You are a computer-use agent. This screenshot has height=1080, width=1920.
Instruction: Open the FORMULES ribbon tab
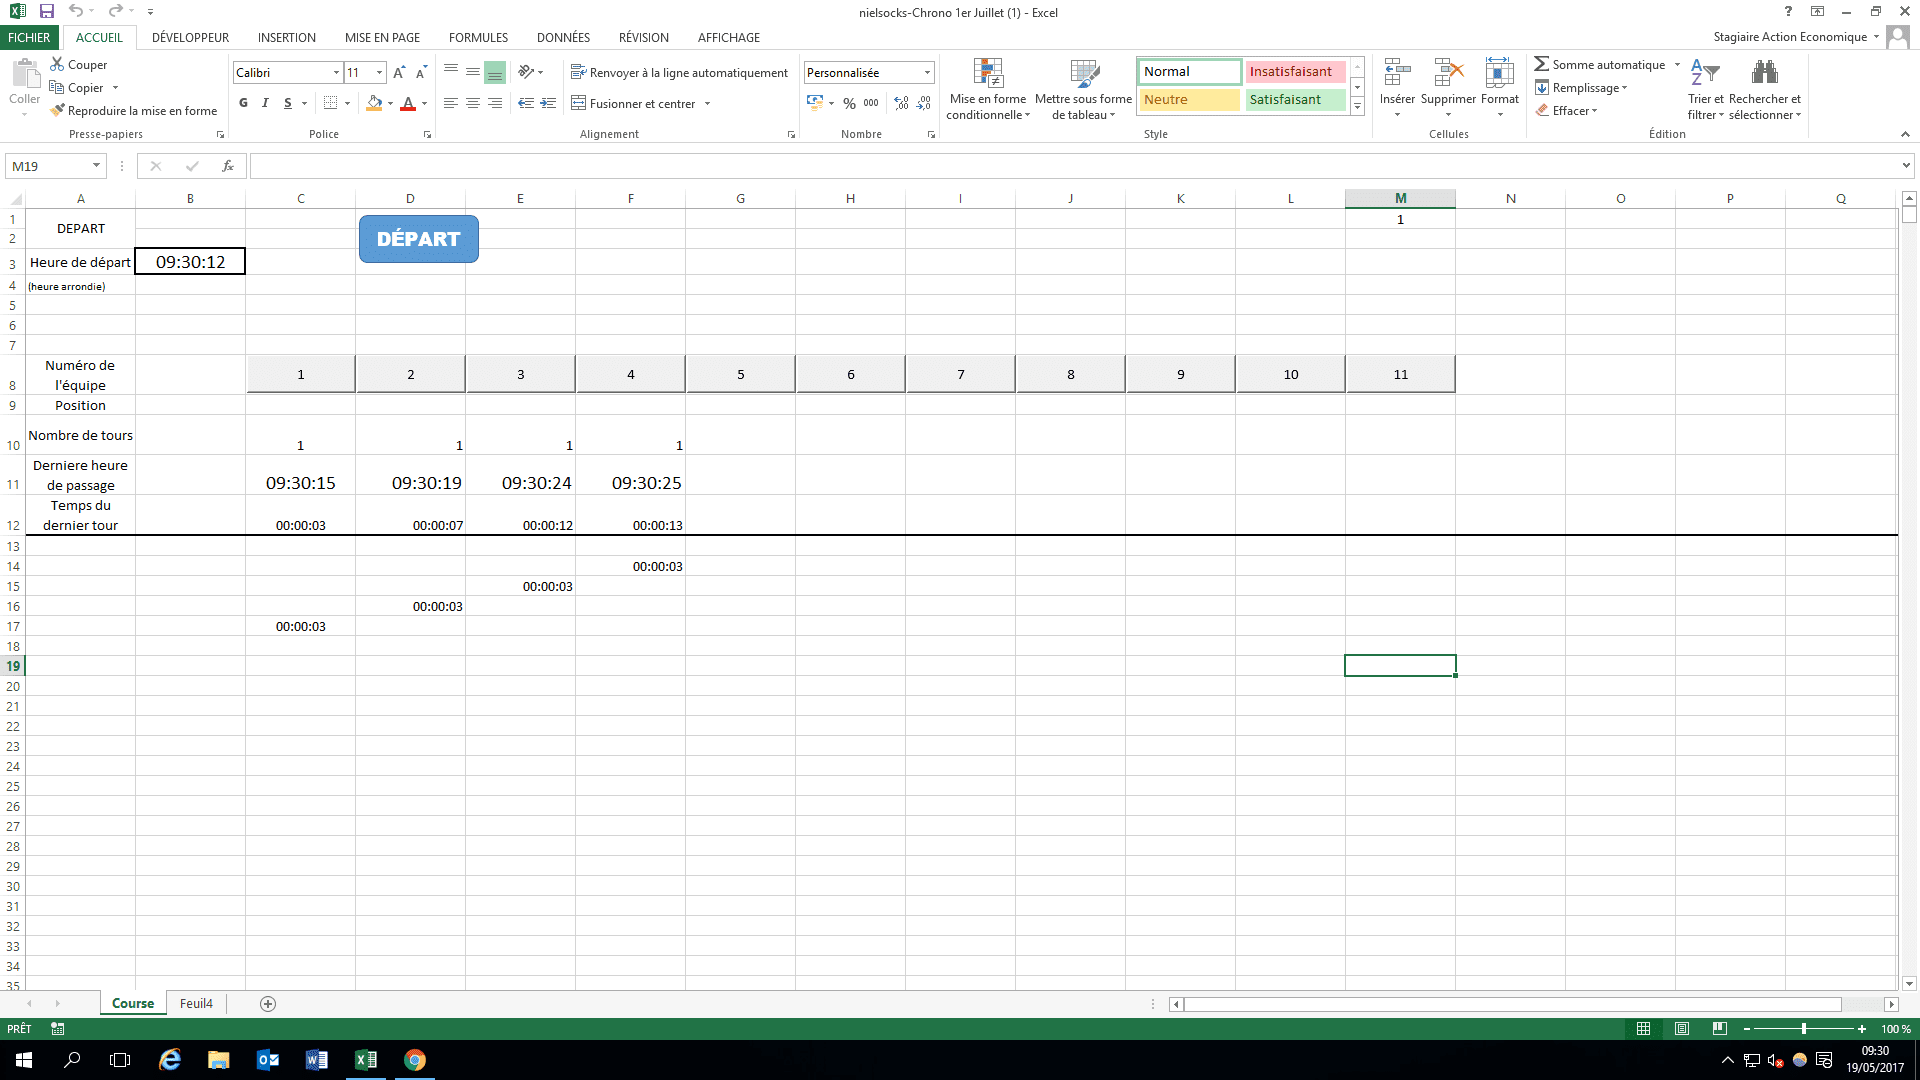(x=478, y=37)
